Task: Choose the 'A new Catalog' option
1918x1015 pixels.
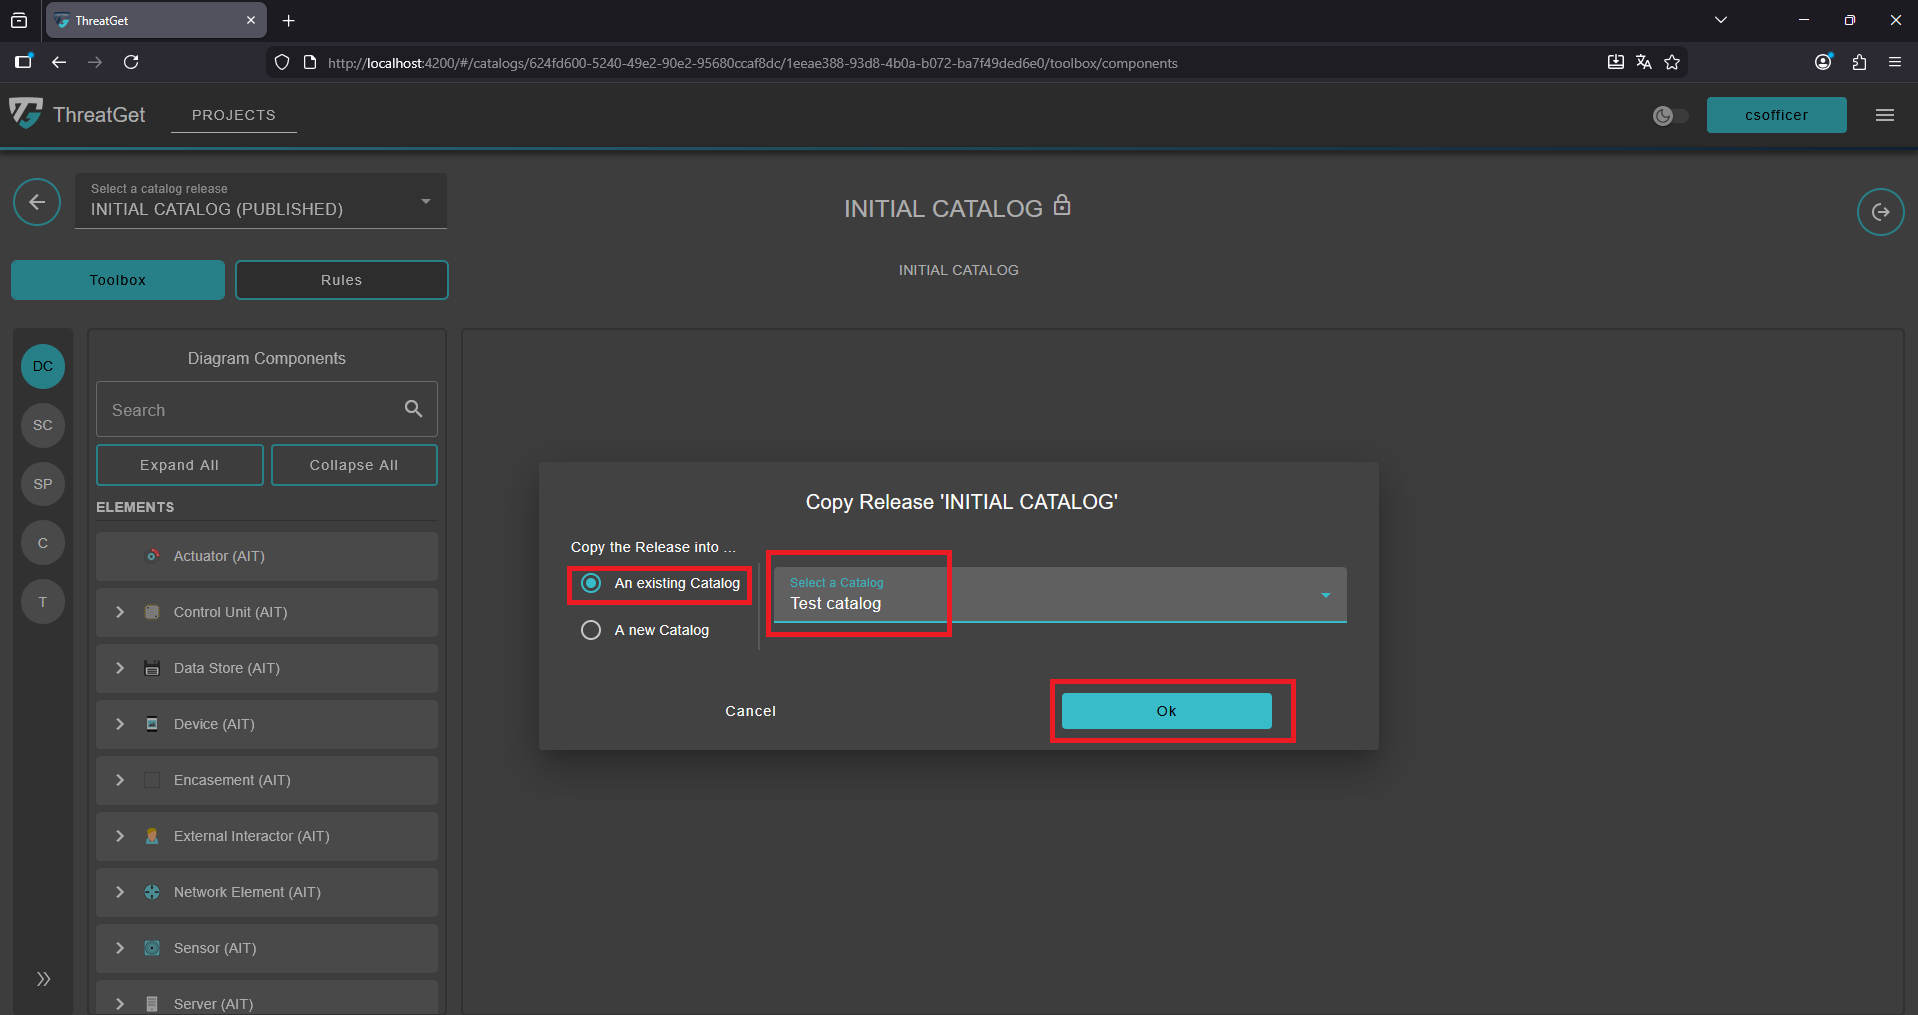Action: [x=591, y=630]
